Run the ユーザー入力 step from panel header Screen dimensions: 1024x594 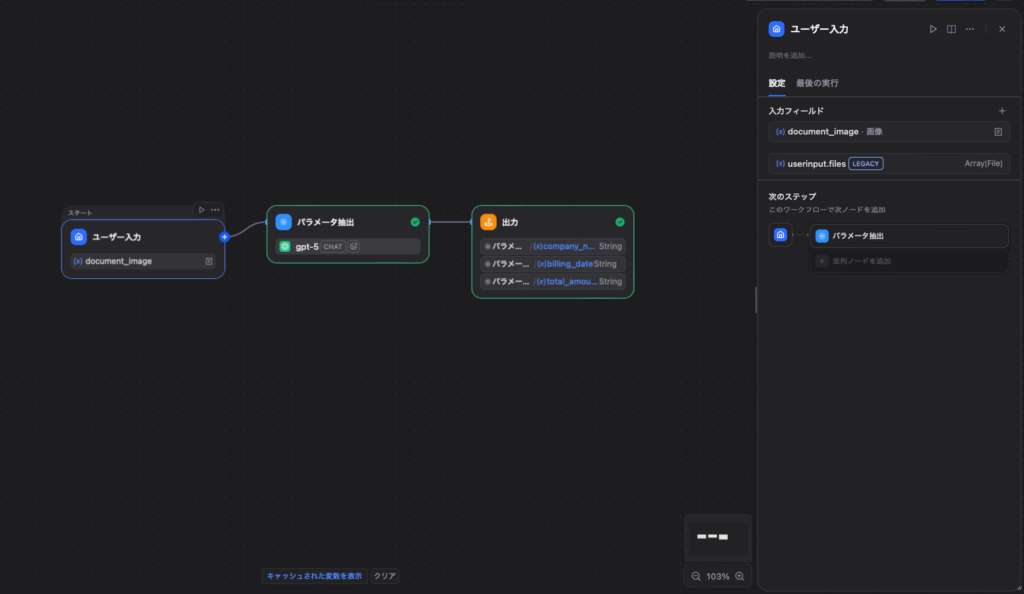[x=933, y=29]
